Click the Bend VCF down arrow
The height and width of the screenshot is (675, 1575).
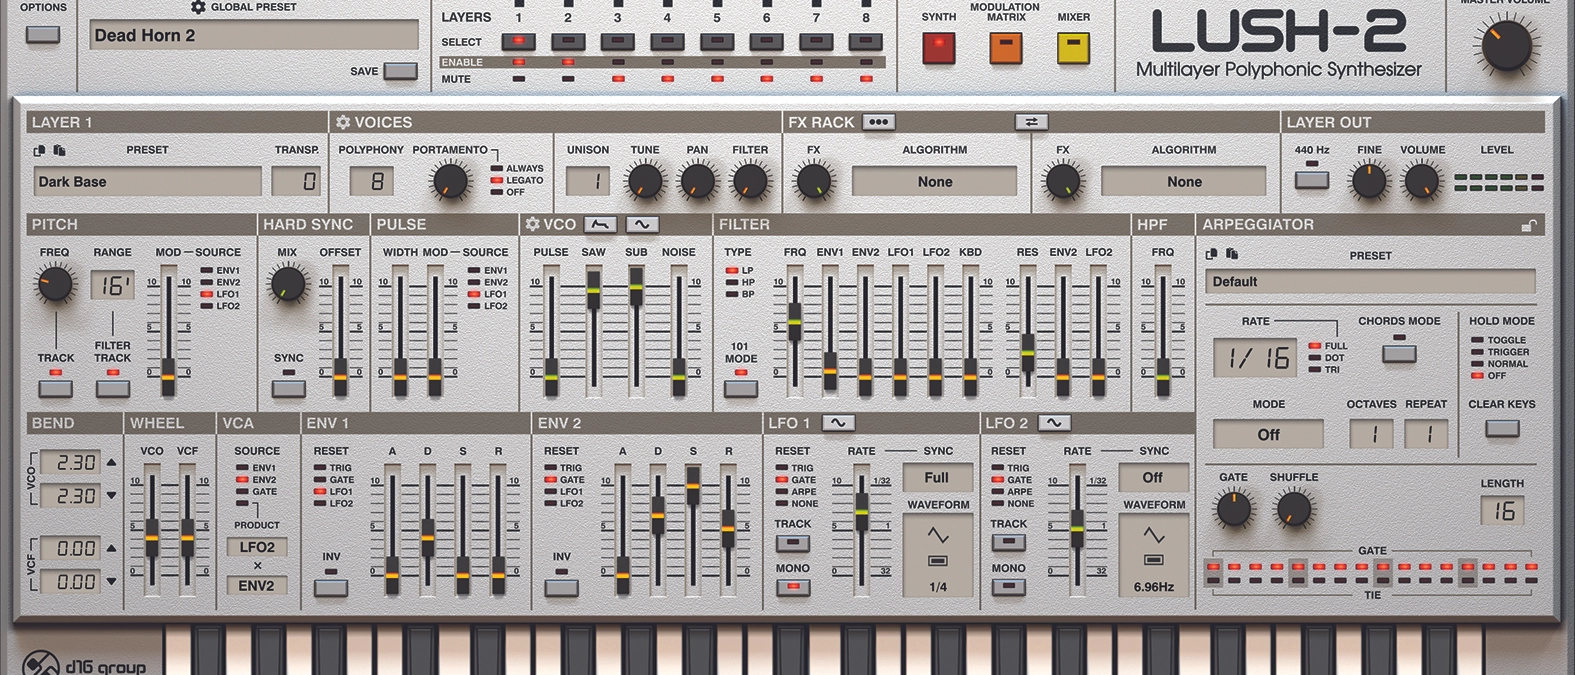coord(111,581)
